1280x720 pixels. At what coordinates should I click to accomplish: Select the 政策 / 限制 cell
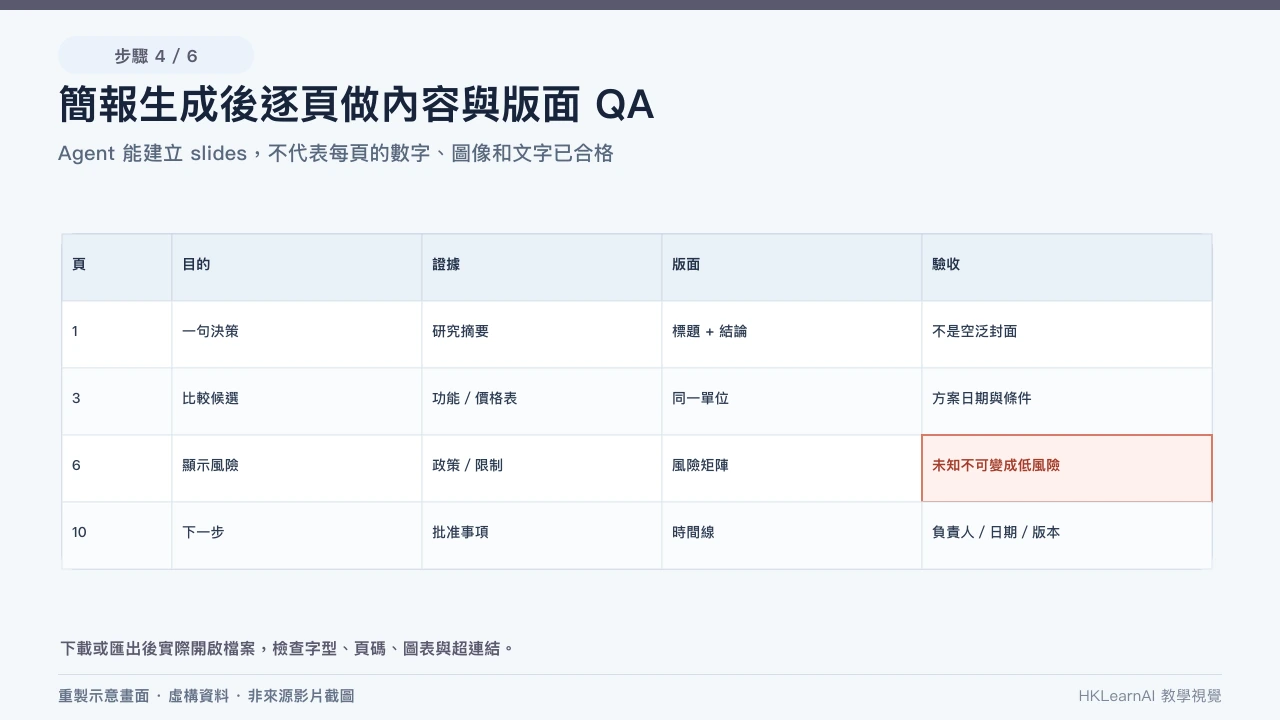pyautogui.click(x=542, y=468)
